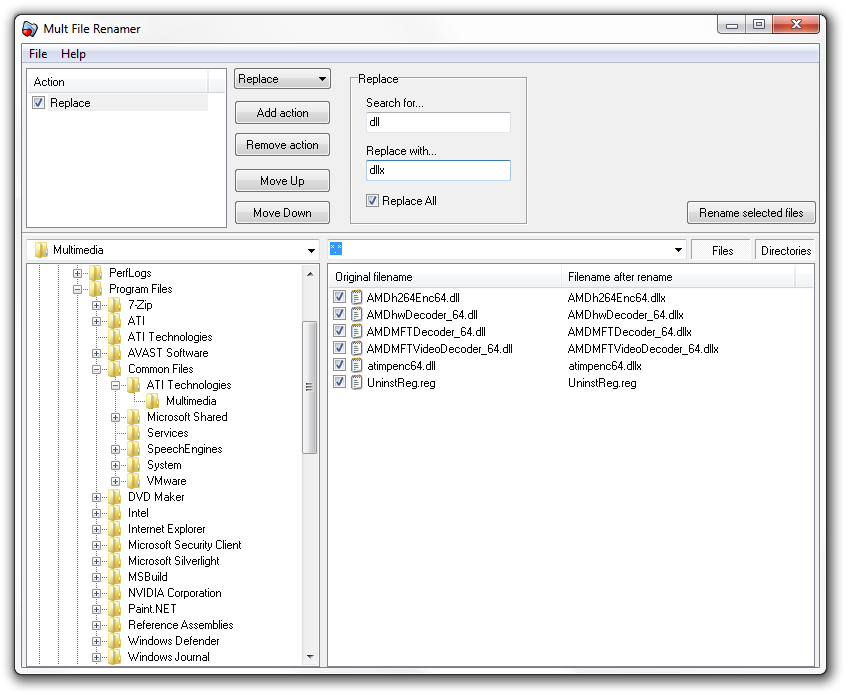Collapse the Common Files tree node

pyautogui.click(x=96, y=369)
